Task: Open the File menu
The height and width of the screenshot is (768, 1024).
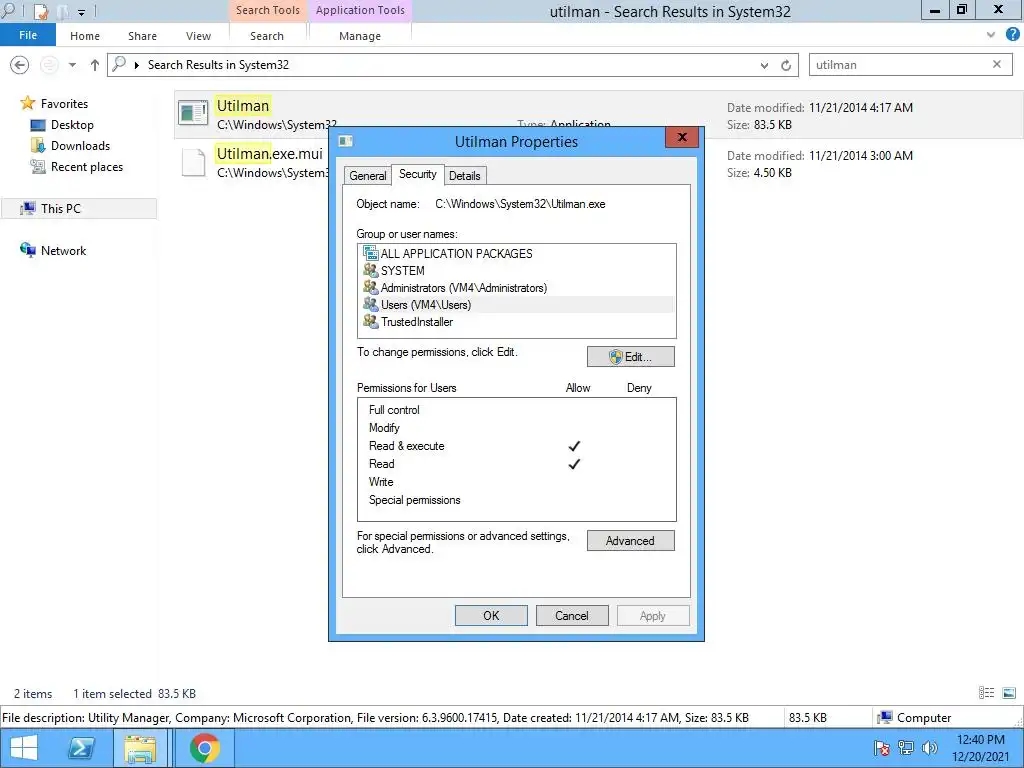Action: (x=28, y=35)
